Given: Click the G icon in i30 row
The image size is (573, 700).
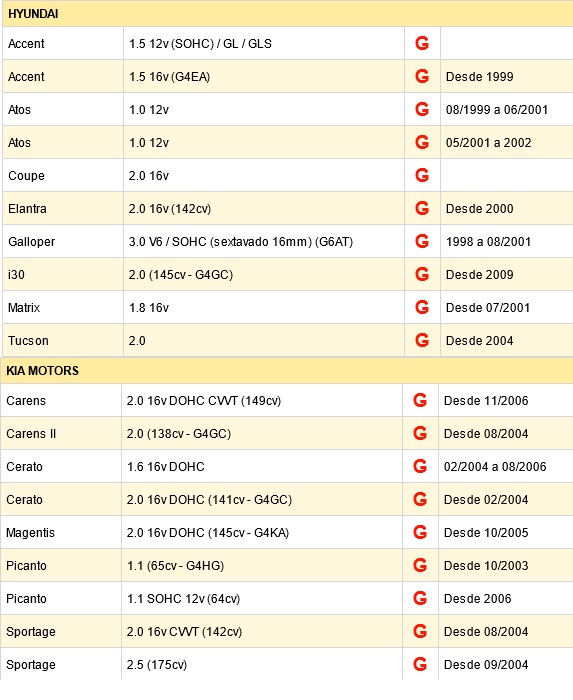Looking at the screenshot, I should pyautogui.click(x=422, y=275).
